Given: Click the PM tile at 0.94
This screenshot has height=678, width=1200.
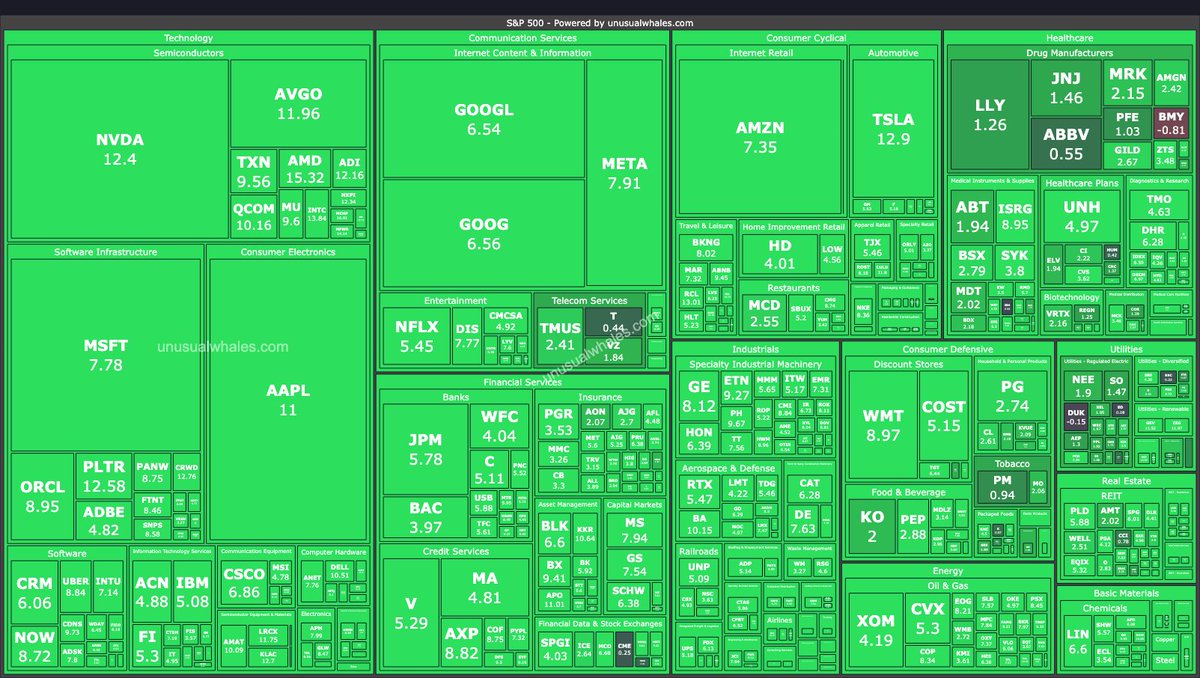Looking at the screenshot, I should pos(1002,488).
